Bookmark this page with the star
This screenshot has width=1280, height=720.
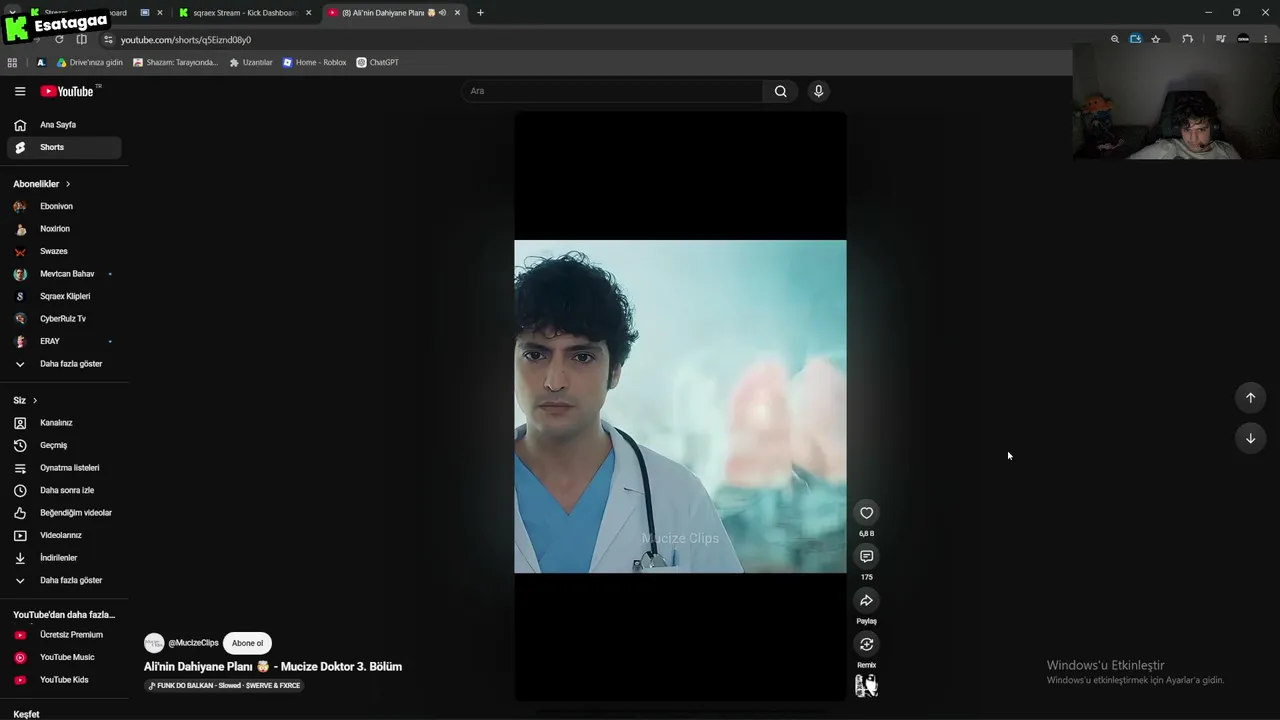[x=1156, y=40]
